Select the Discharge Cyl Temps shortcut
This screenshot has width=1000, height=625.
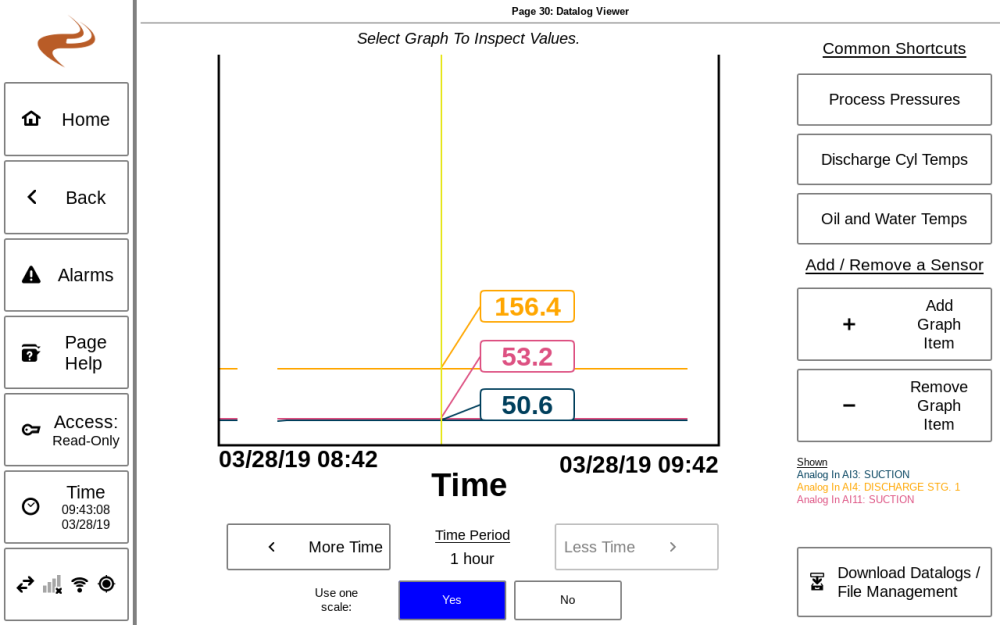[x=893, y=159]
